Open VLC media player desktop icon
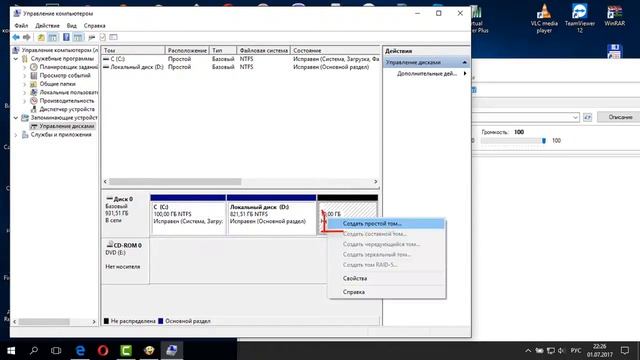 click(x=544, y=18)
